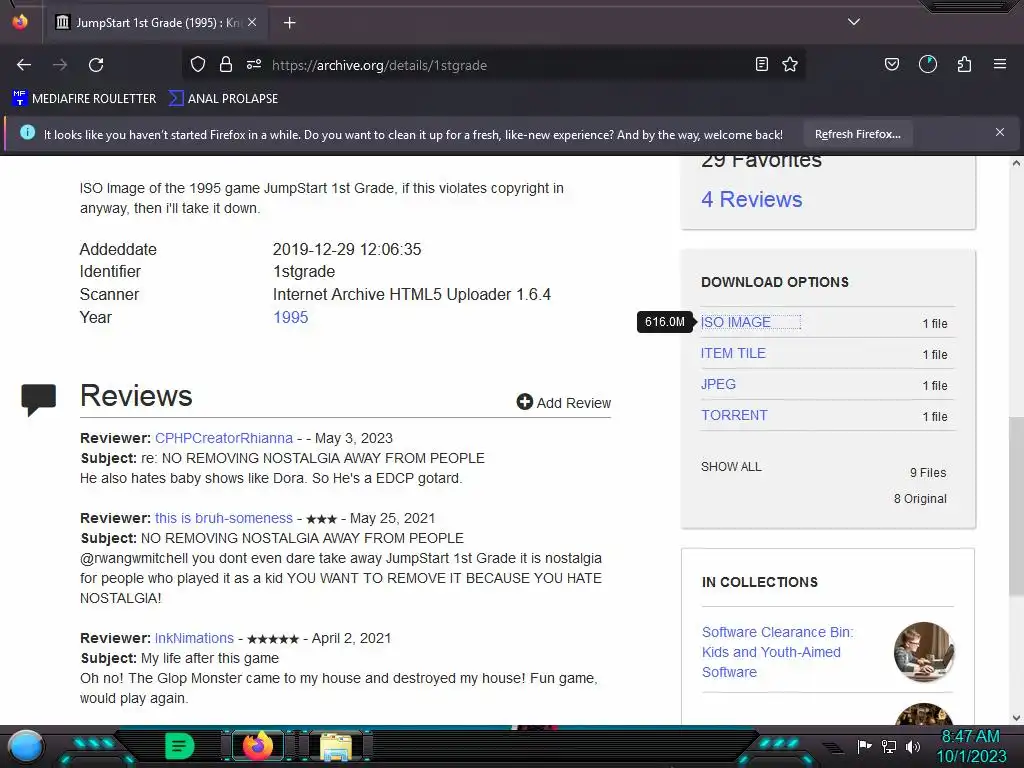1024x768 pixels.
Task: Click the taskbar clock showing 8:47 AM
Action: point(971,746)
